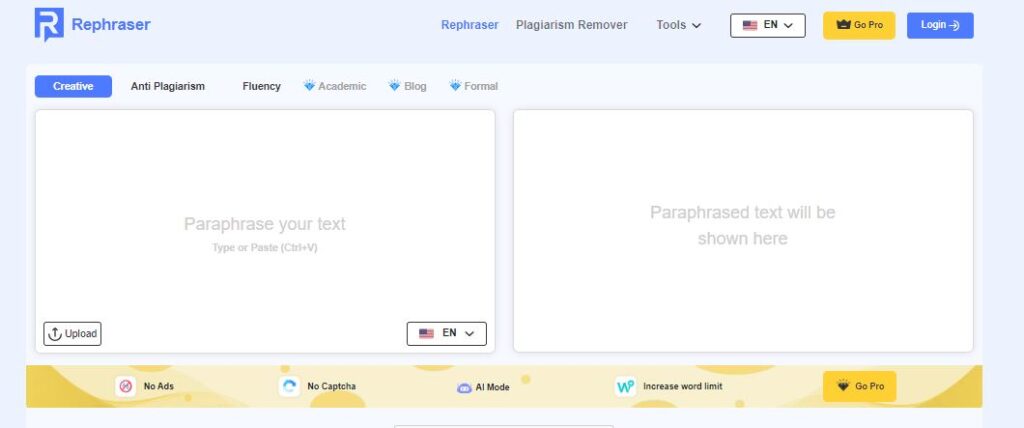Open the Tools dropdown menu
This screenshot has width=1024, height=428.
click(x=679, y=25)
